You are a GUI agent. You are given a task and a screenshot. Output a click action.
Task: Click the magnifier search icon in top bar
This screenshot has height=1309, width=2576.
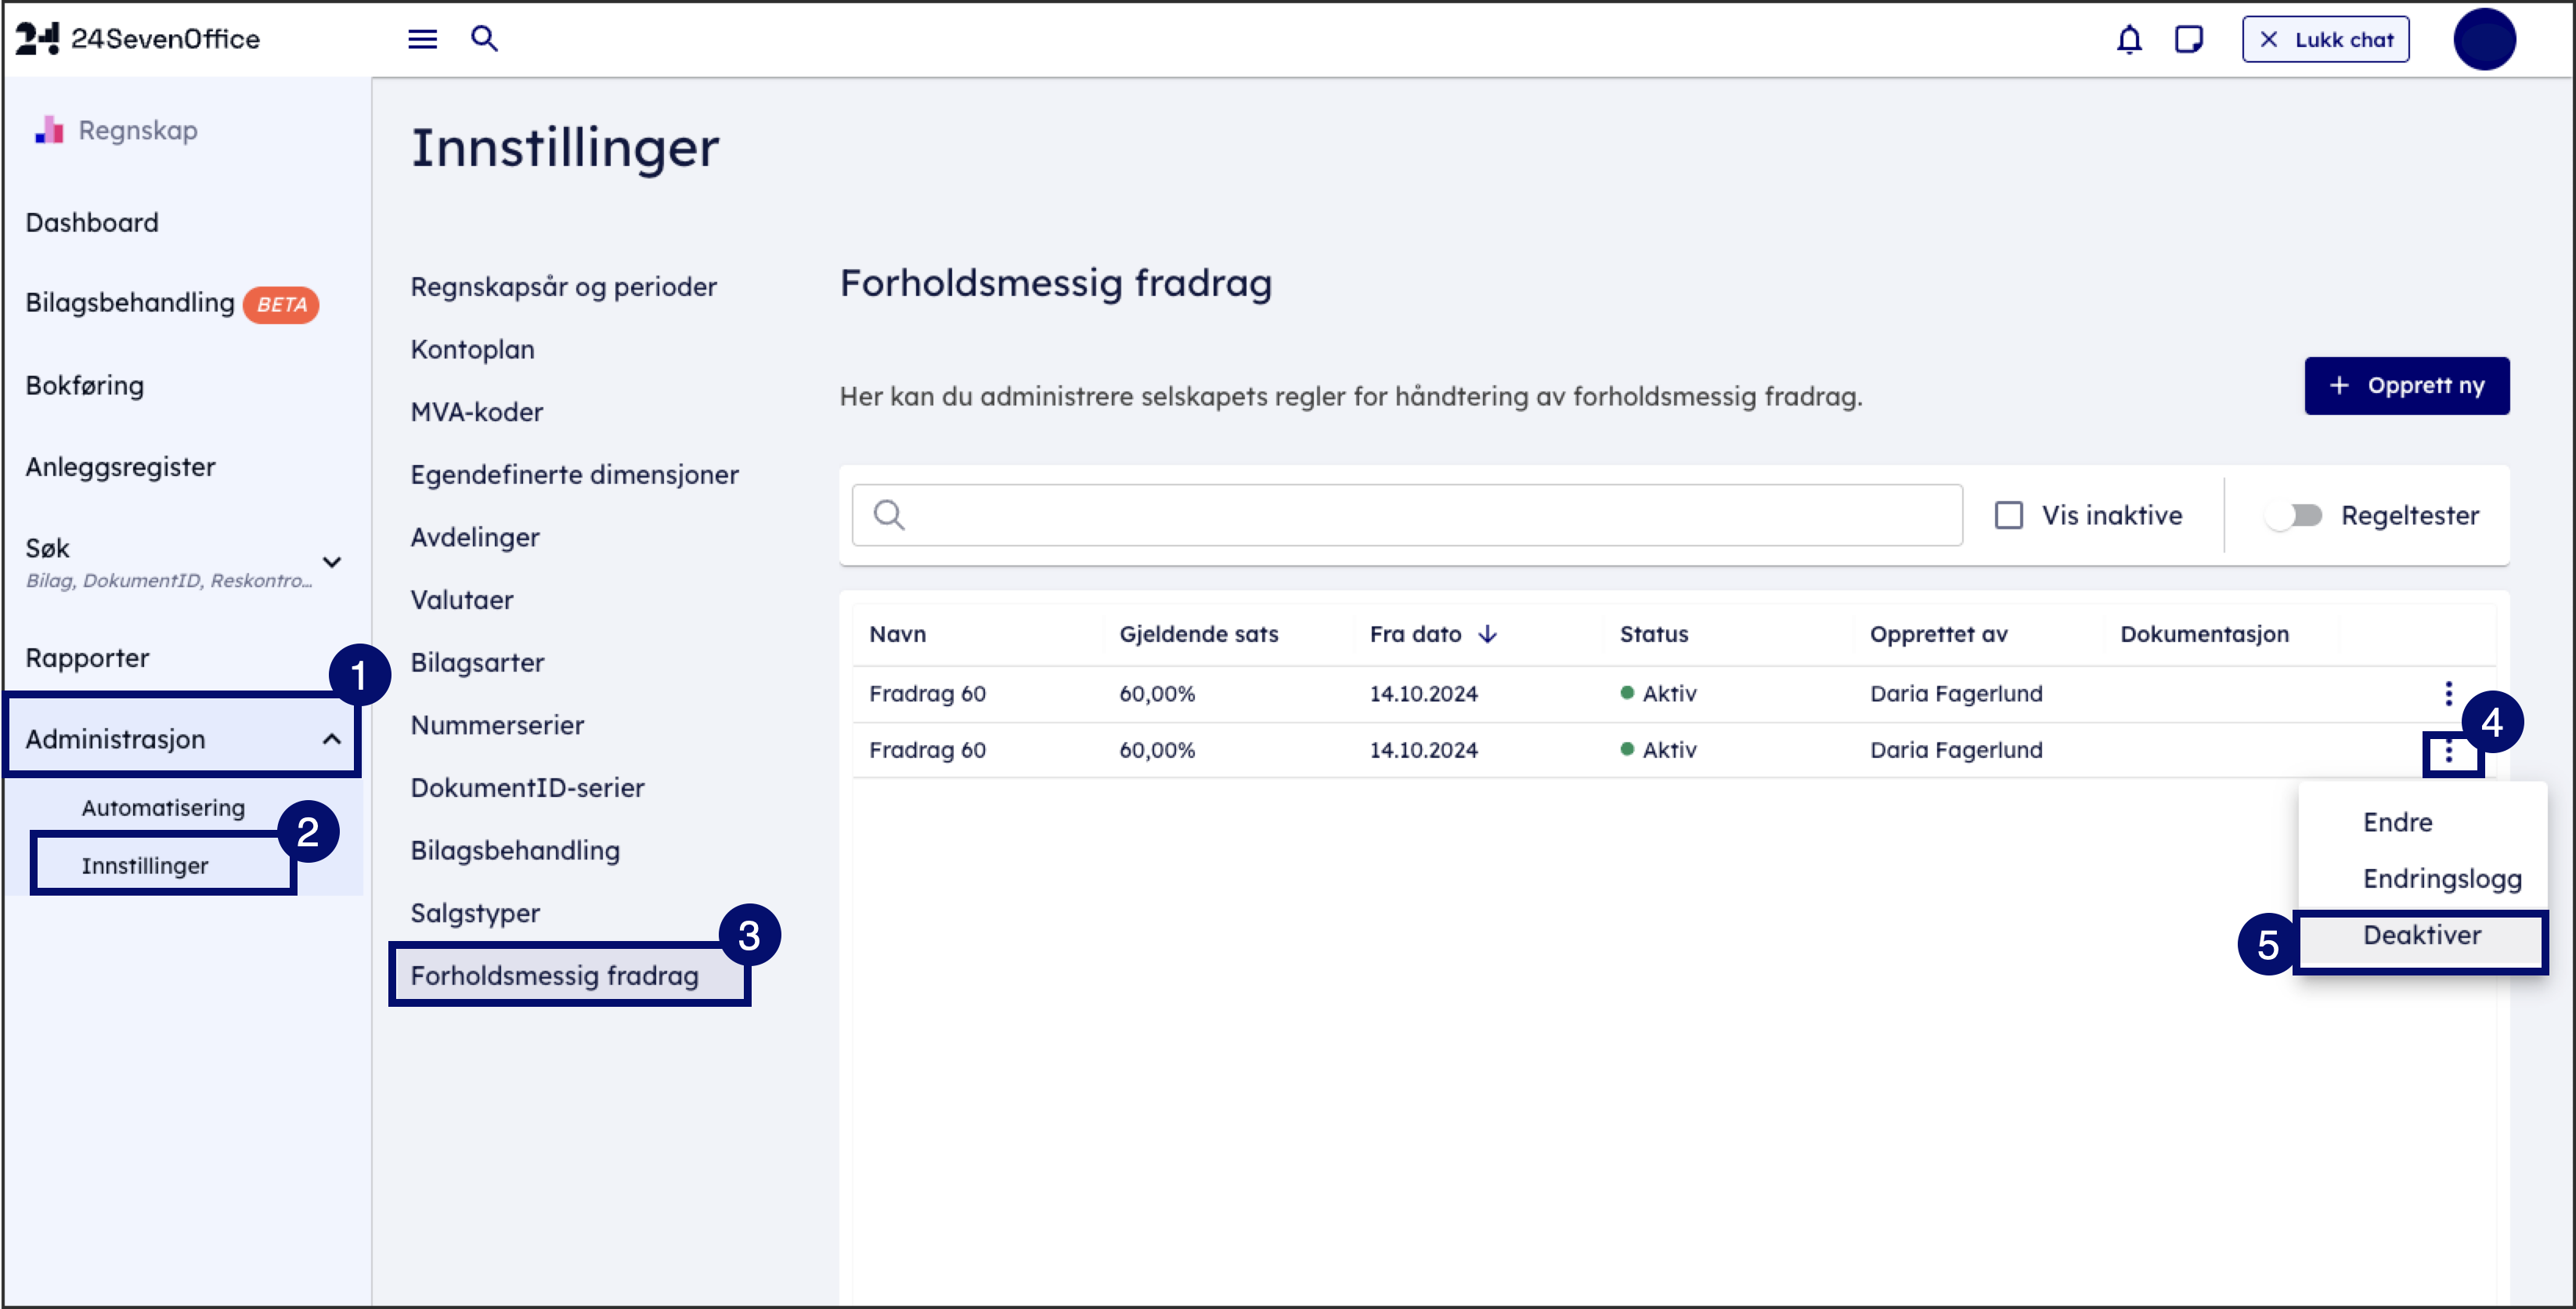point(484,39)
